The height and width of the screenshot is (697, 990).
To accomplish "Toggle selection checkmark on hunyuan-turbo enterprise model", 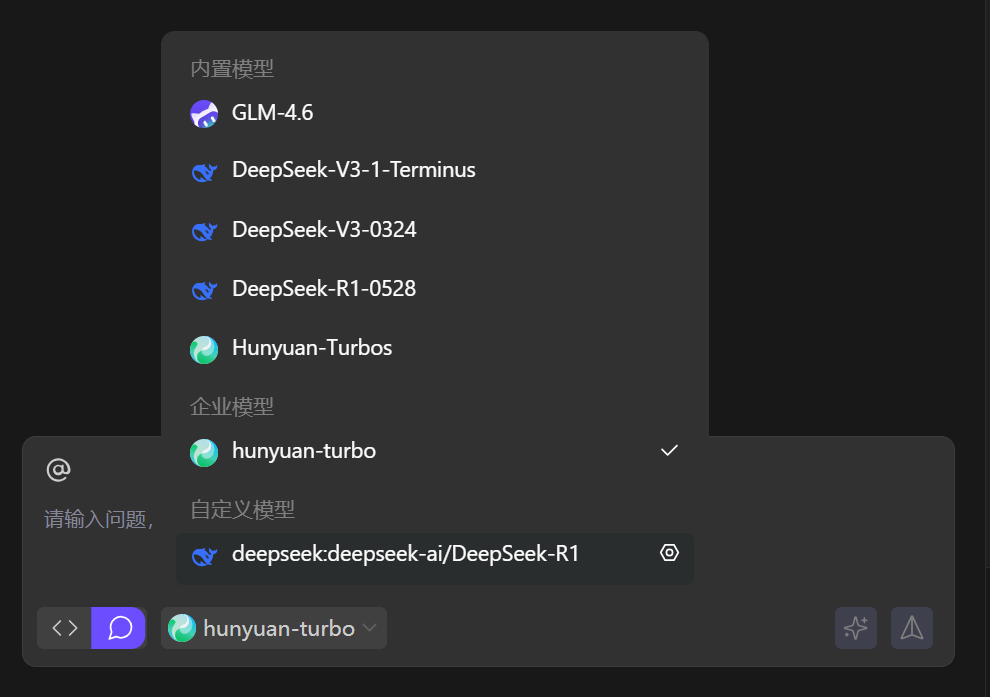I will tap(669, 451).
